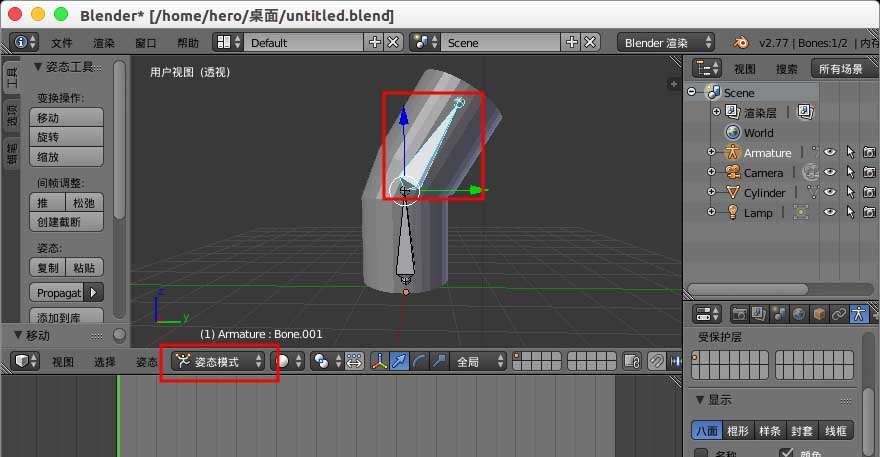Open the Info editor type selector

pos(24,42)
